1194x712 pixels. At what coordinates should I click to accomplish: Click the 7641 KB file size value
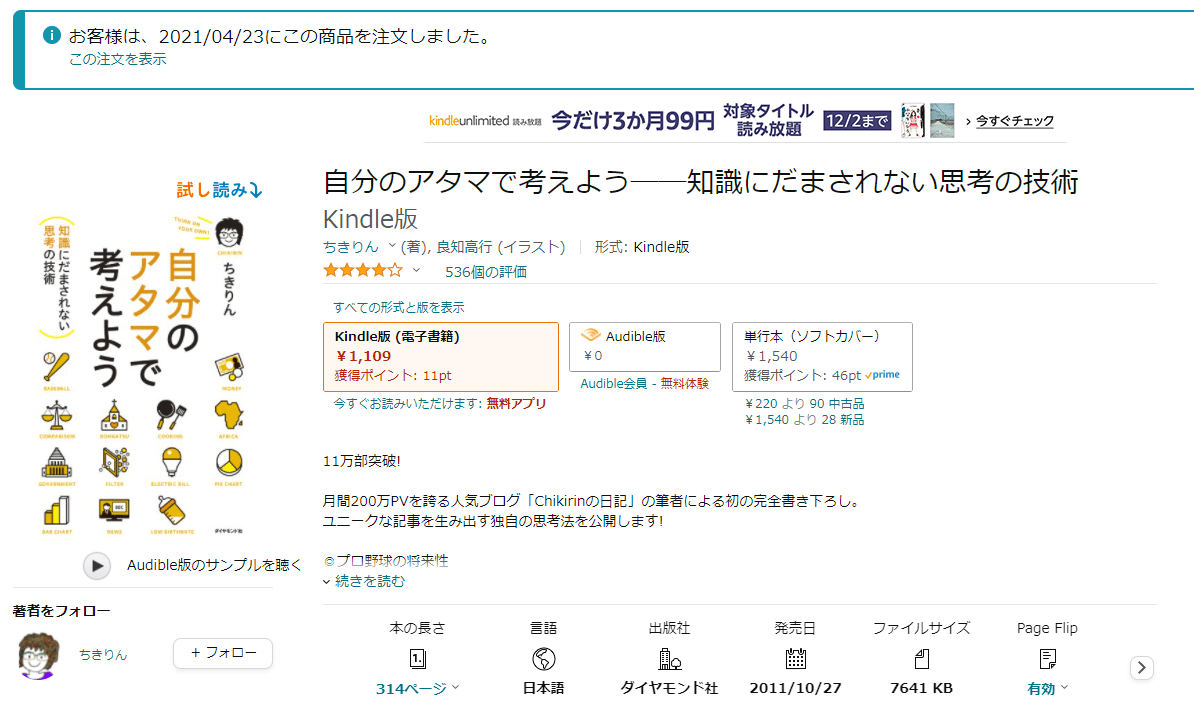coord(921,688)
